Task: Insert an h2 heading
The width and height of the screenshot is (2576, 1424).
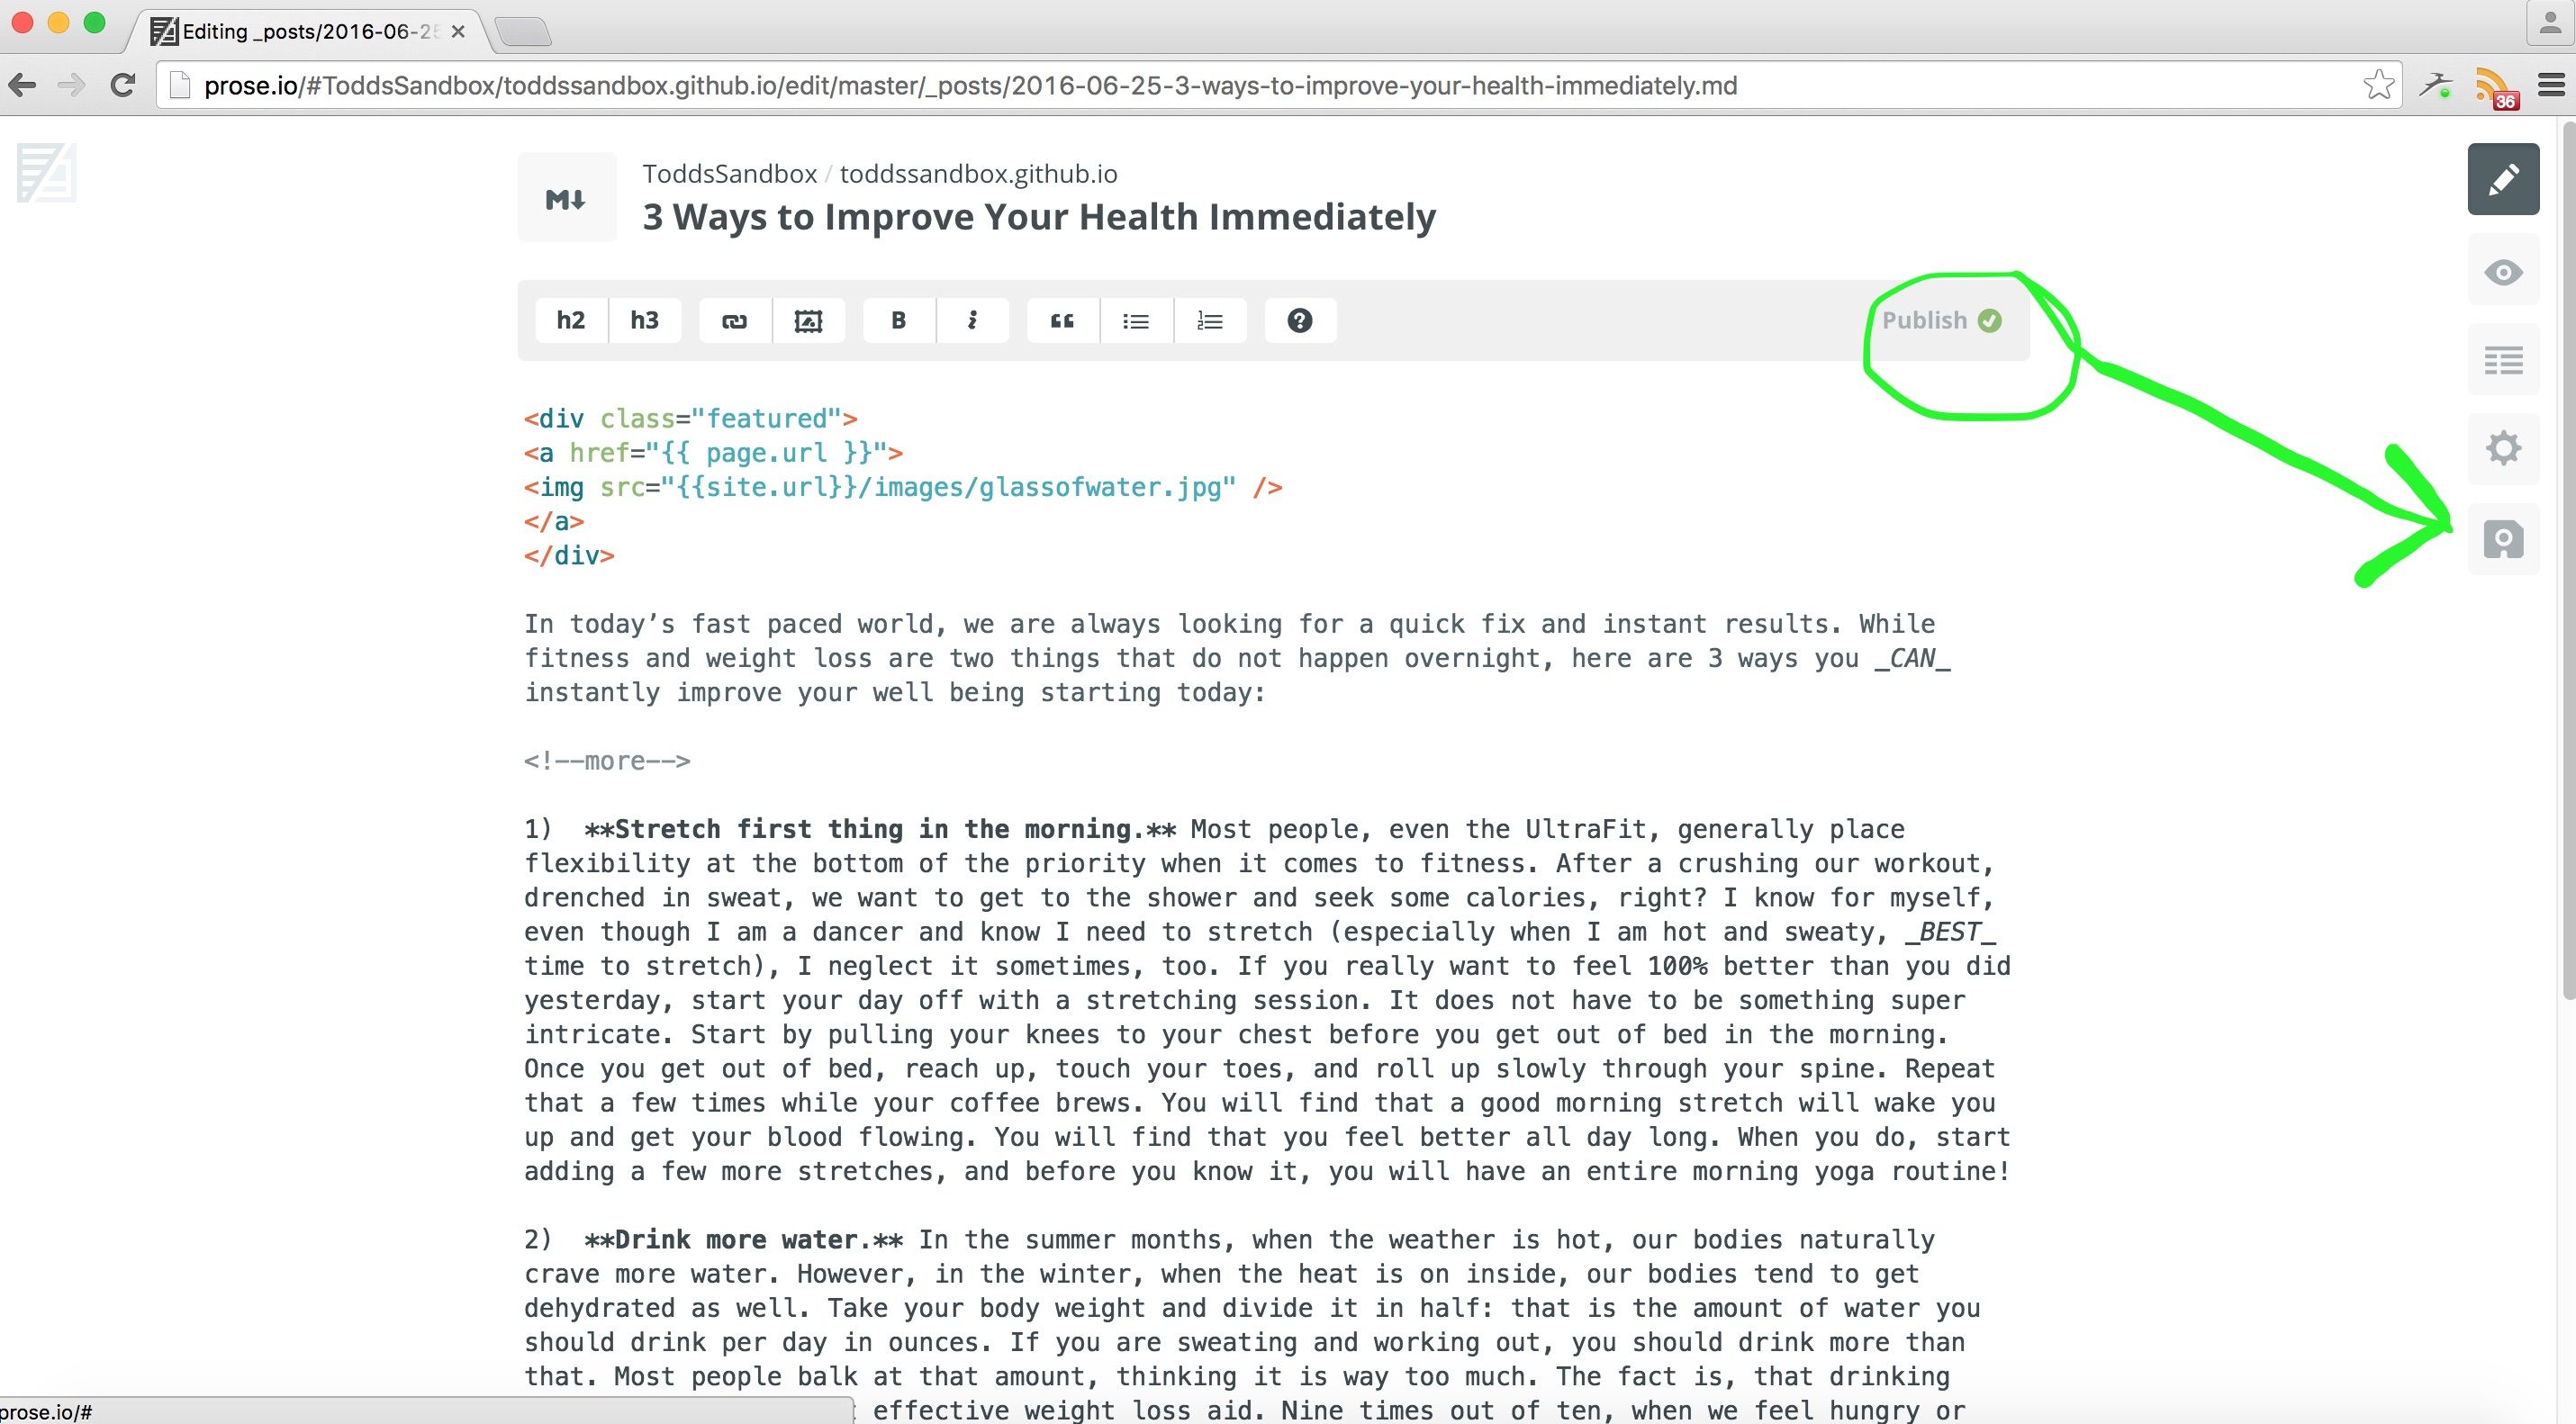Action: [571, 320]
